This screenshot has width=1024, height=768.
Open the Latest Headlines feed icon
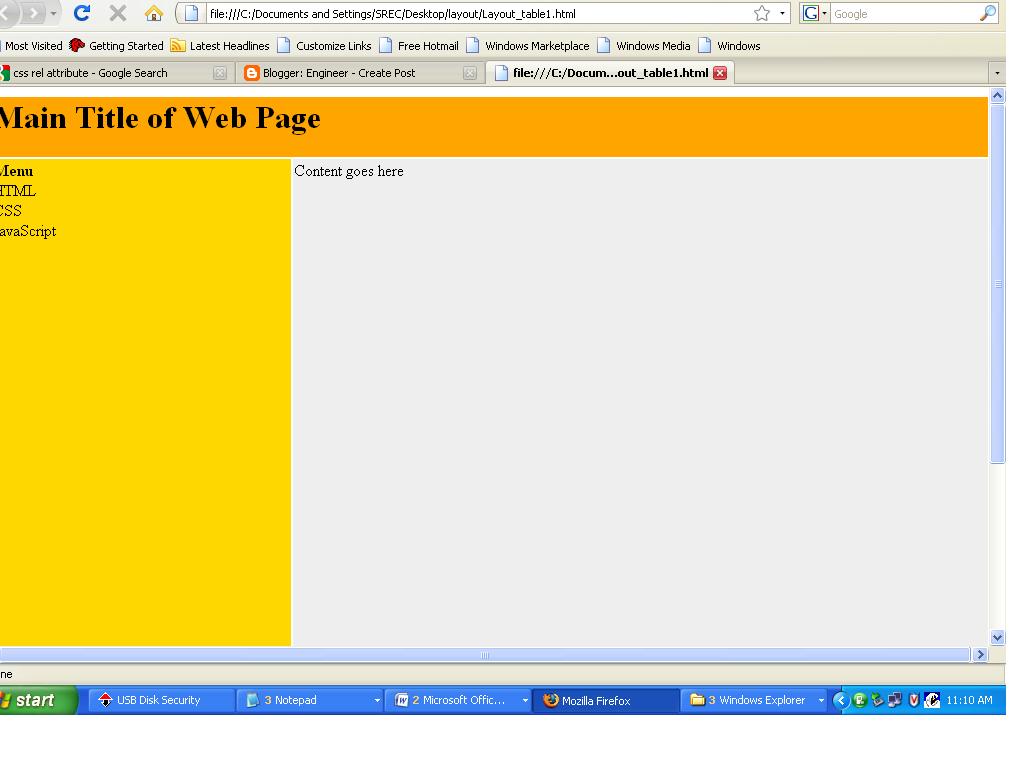coord(178,45)
